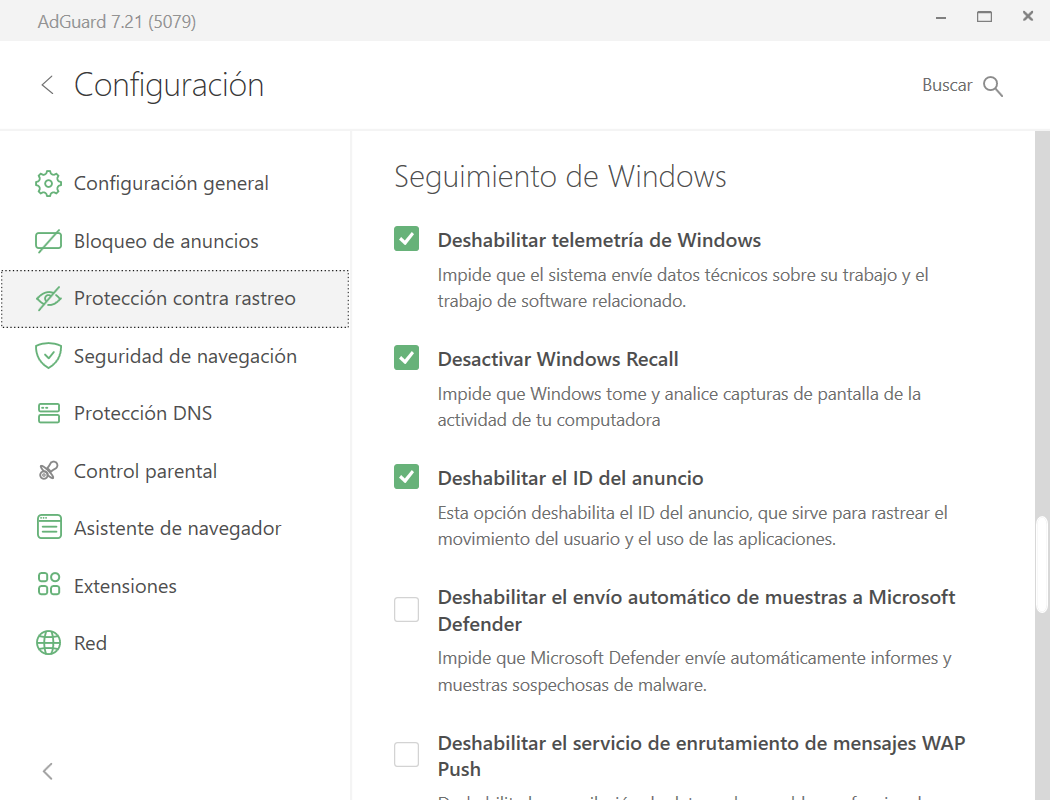Switch to Protección DNS section
Screen dimensions: 1050x800
175,413
